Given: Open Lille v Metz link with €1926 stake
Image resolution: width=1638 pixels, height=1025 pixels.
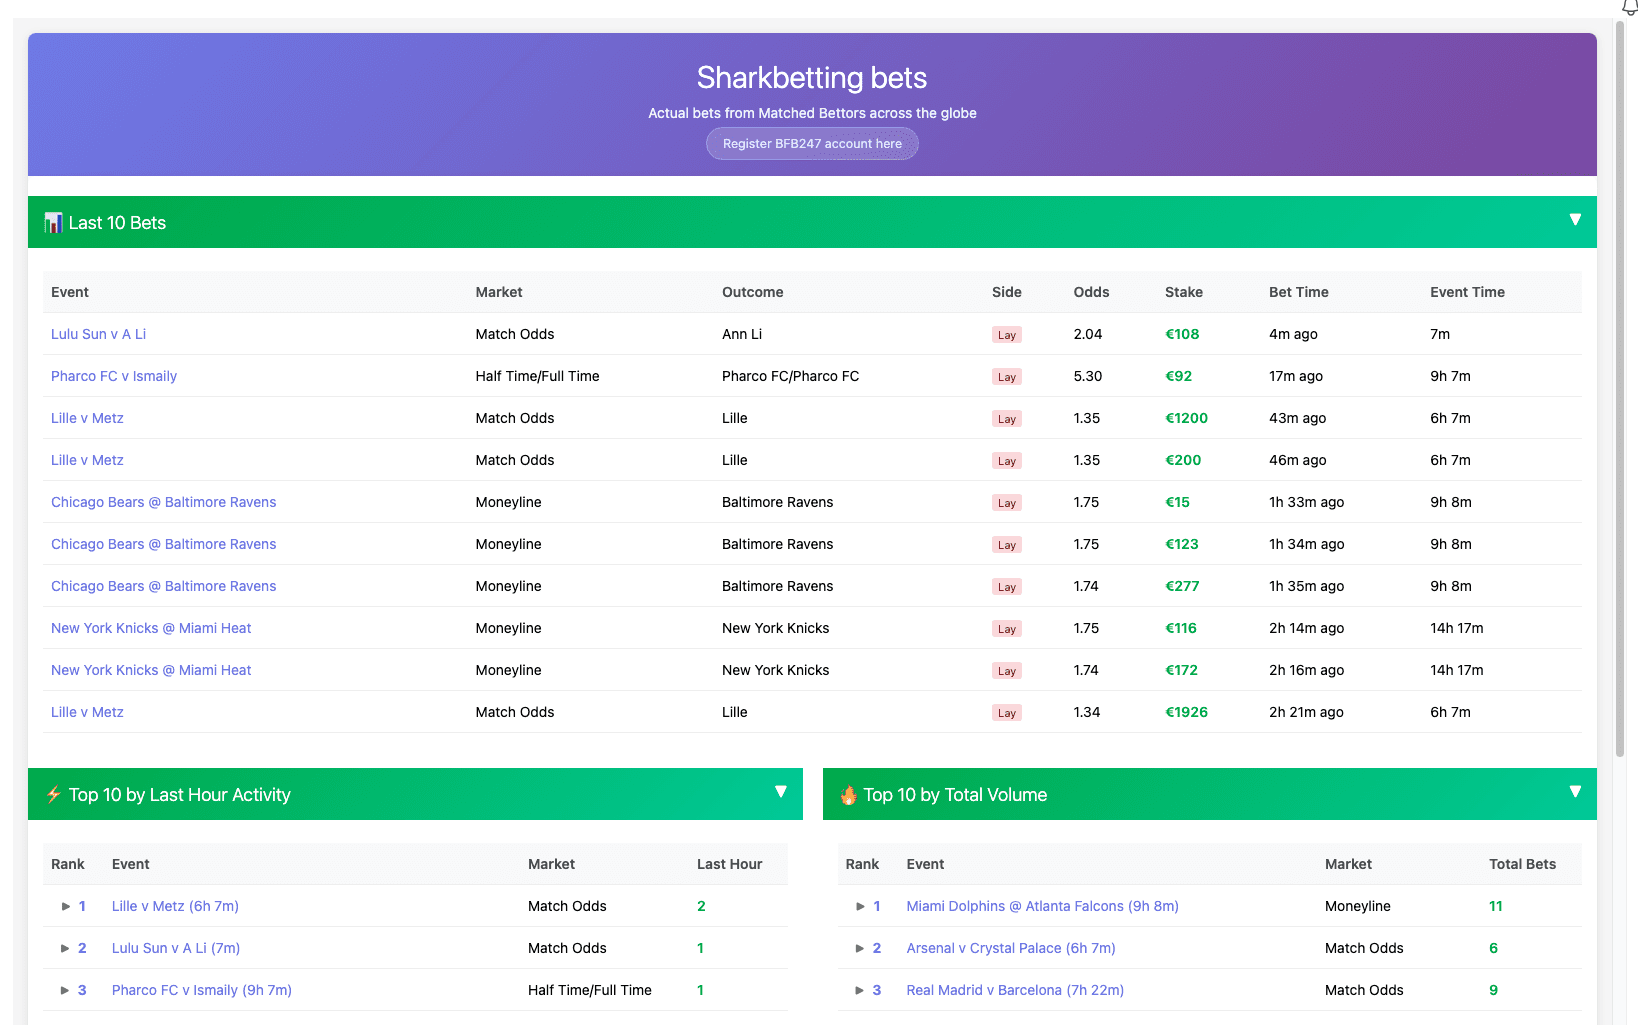Looking at the screenshot, I should [87, 712].
